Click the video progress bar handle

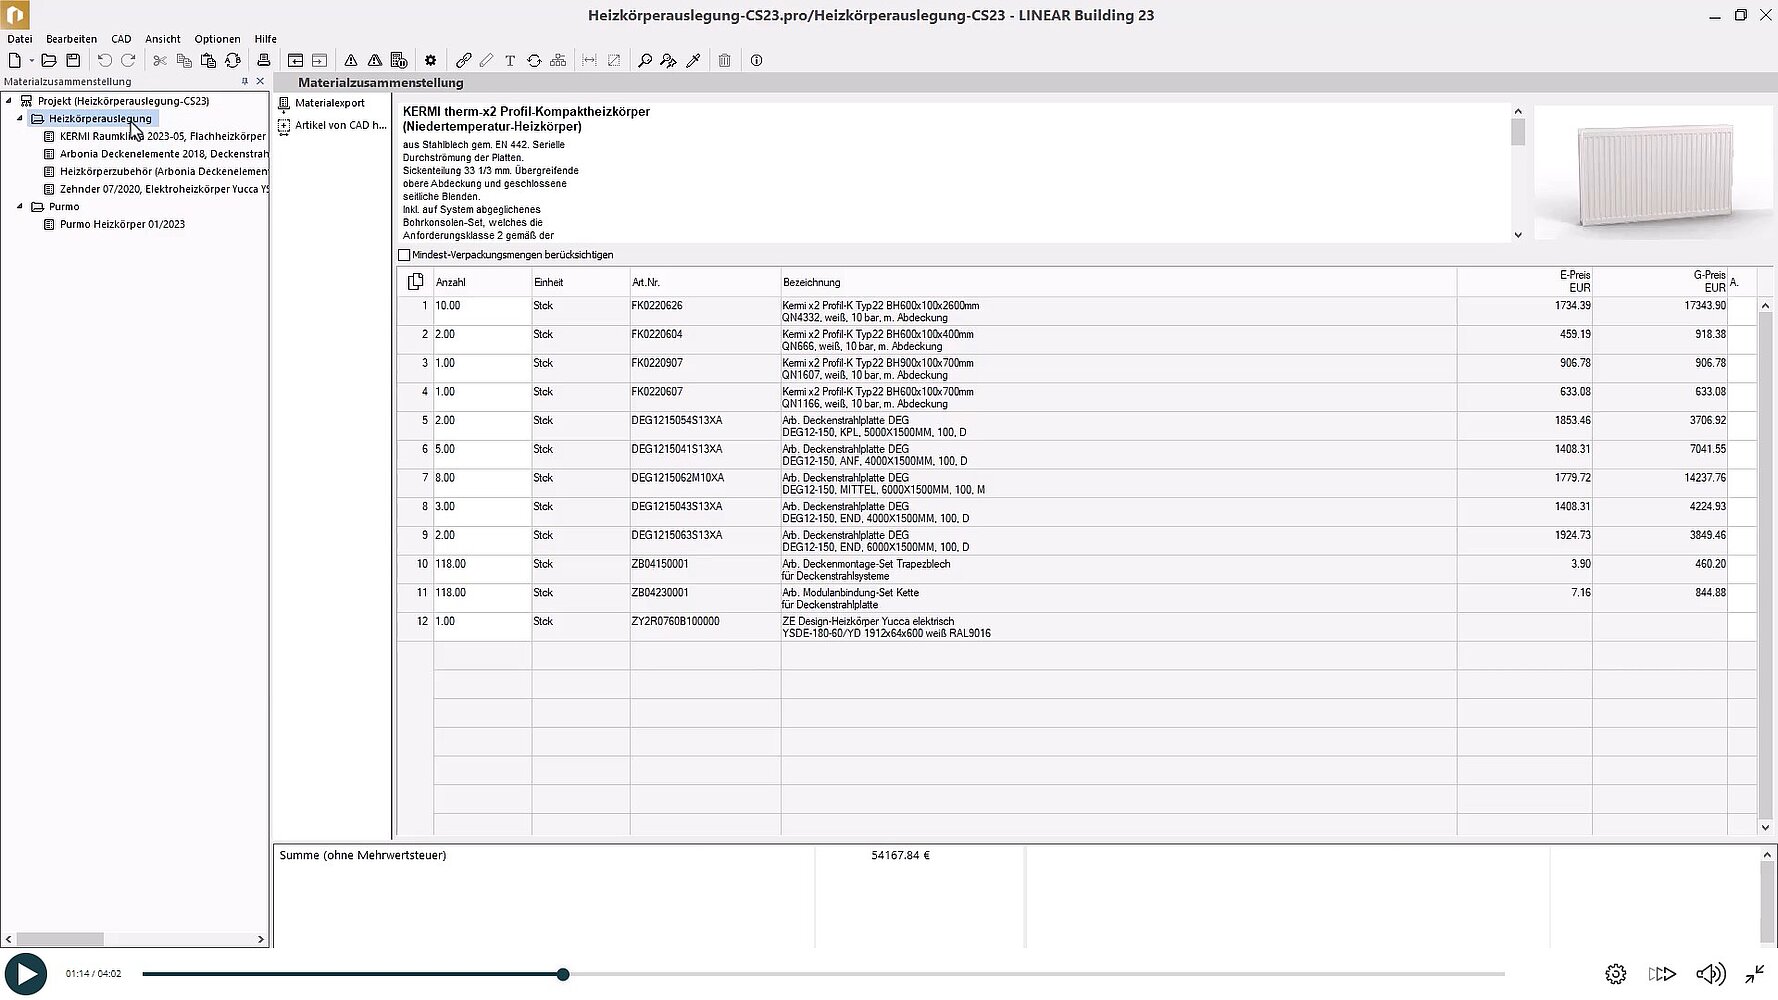(x=563, y=974)
